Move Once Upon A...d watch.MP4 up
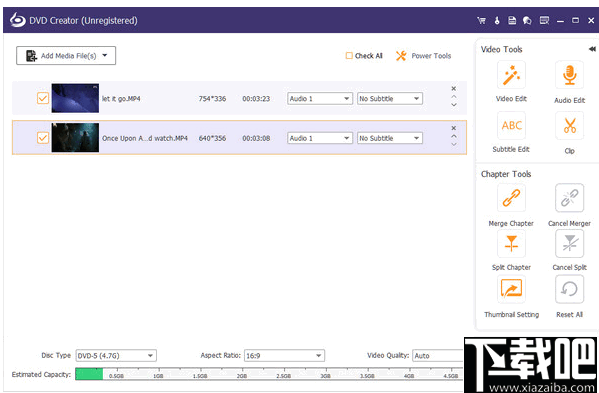Image resolution: width=599 pixels, height=393 pixels. click(453, 136)
